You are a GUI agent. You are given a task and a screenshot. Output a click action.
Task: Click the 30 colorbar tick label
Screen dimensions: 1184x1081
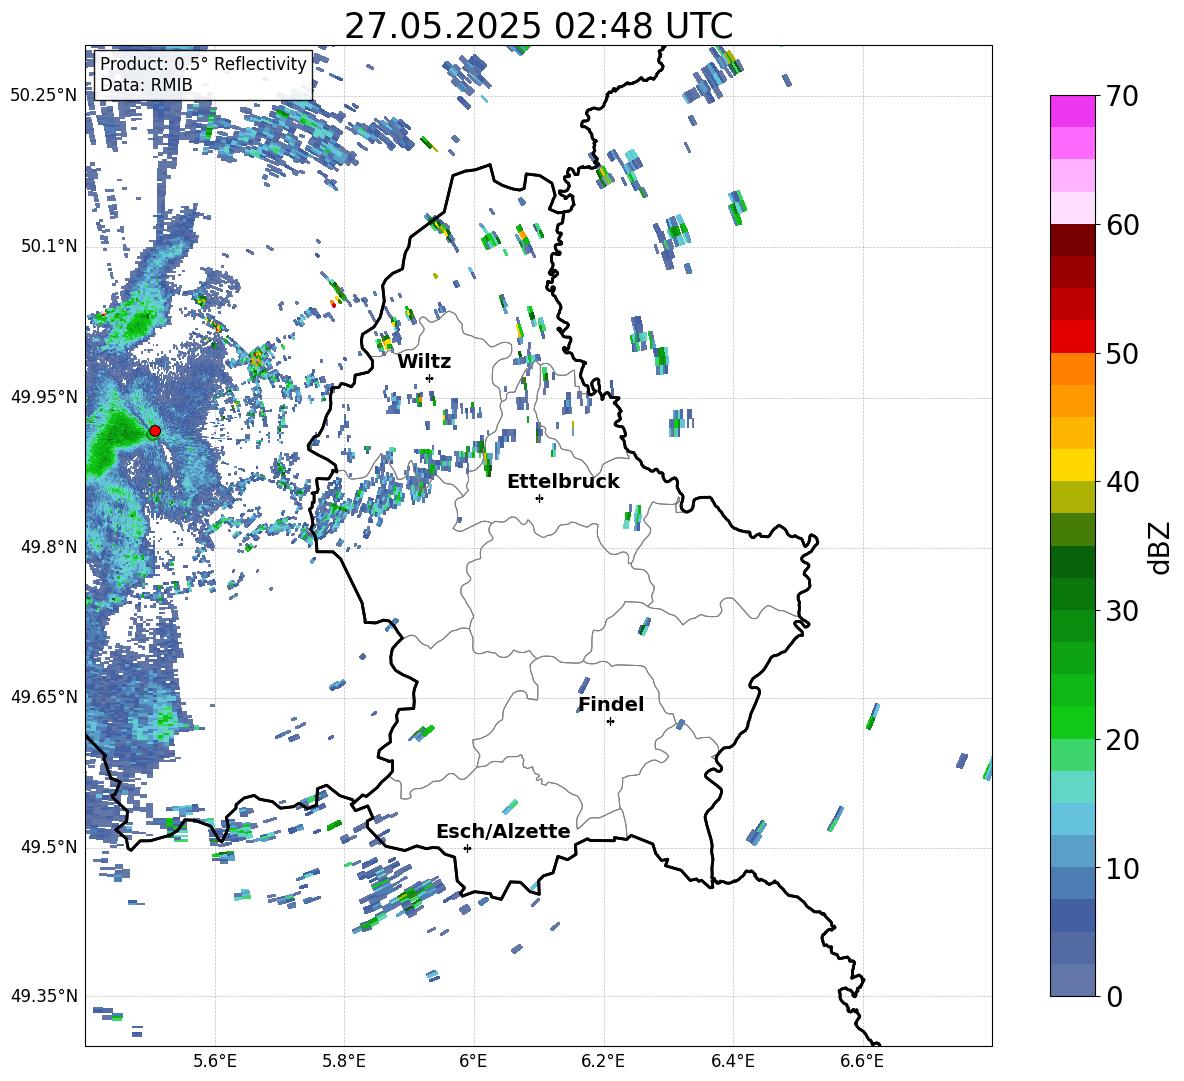(x=1122, y=611)
